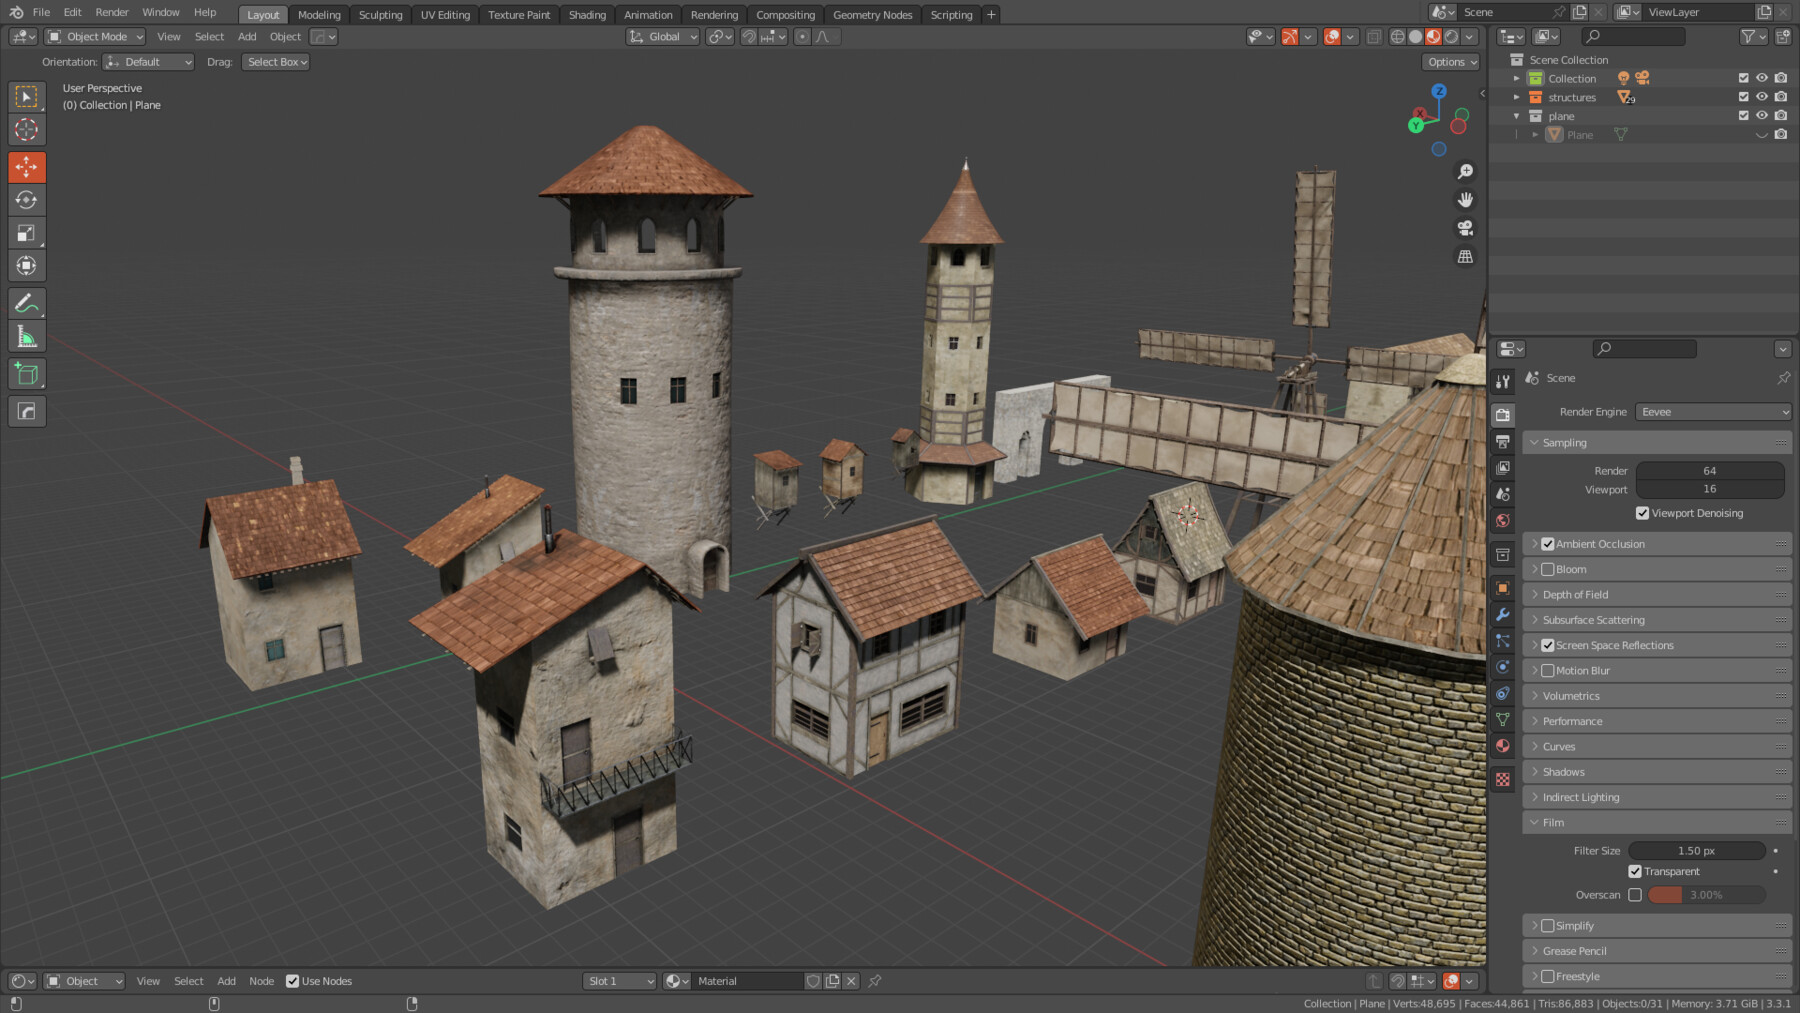The width and height of the screenshot is (1800, 1013).
Task: Unlink the current material with the X button
Action: point(851,981)
